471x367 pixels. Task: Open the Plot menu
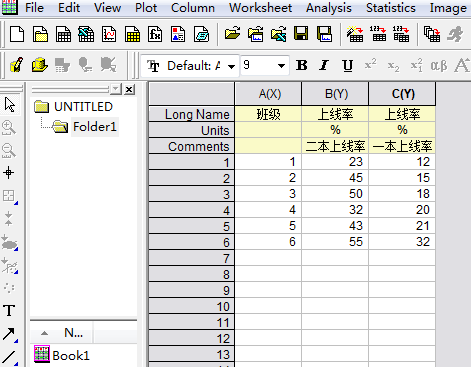pos(146,7)
